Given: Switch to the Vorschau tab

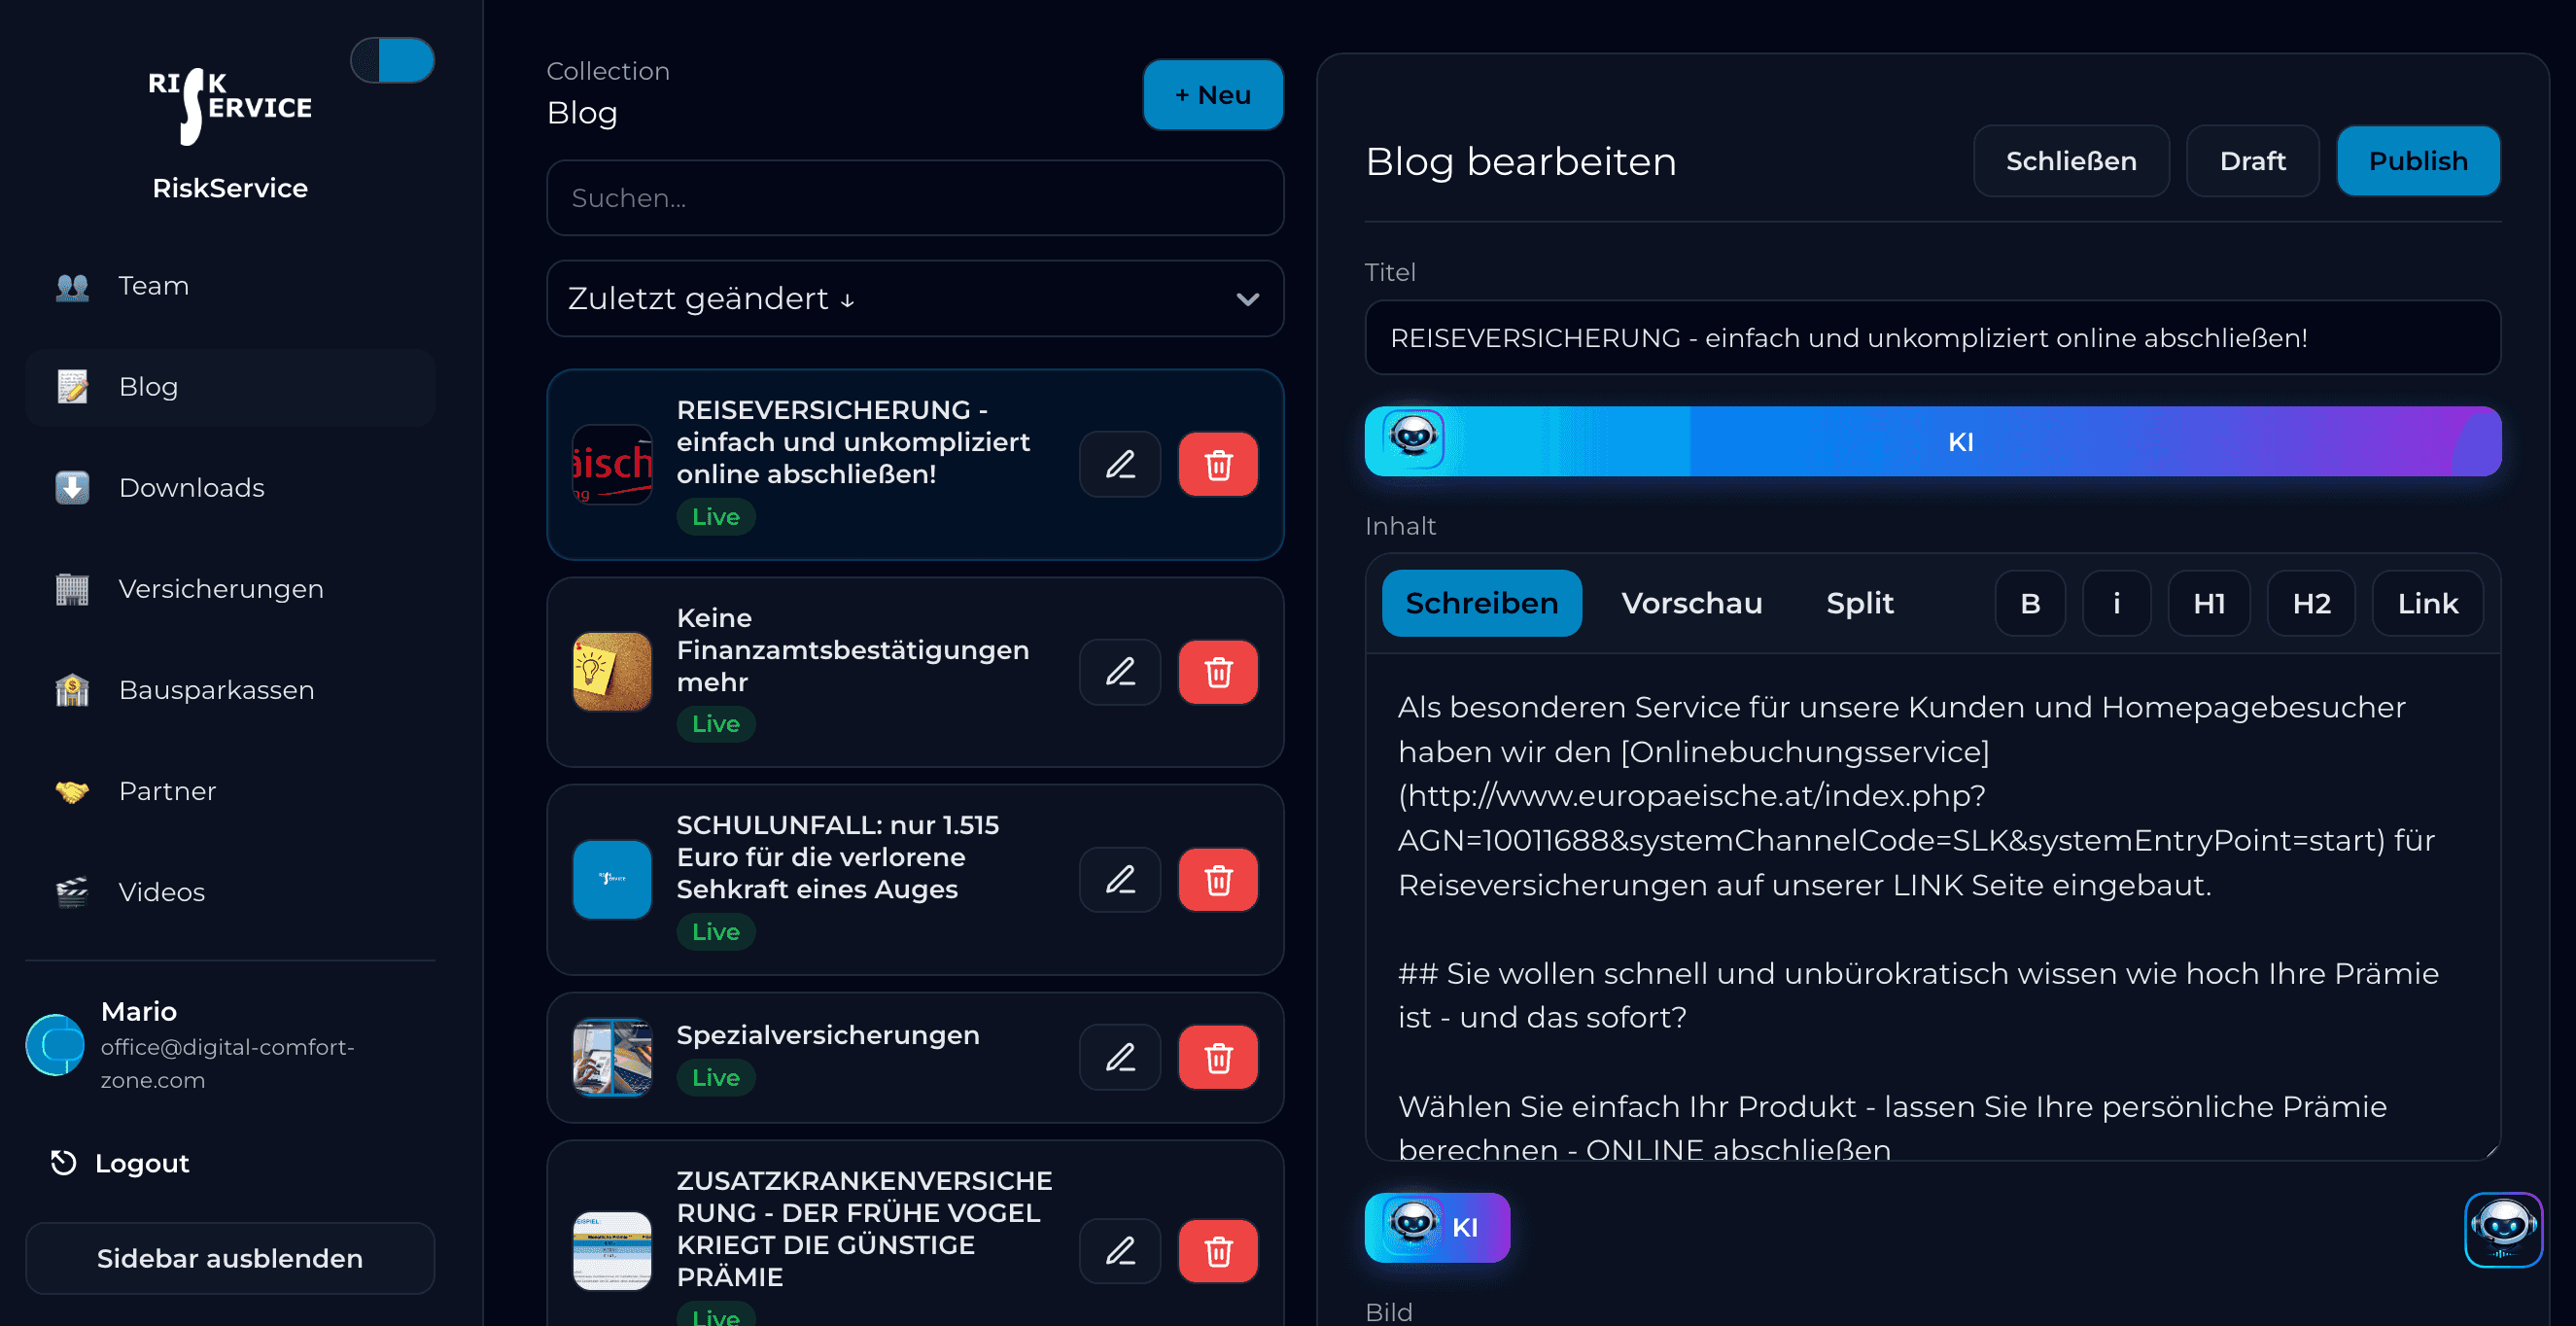Looking at the screenshot, I should point(1691,603).
